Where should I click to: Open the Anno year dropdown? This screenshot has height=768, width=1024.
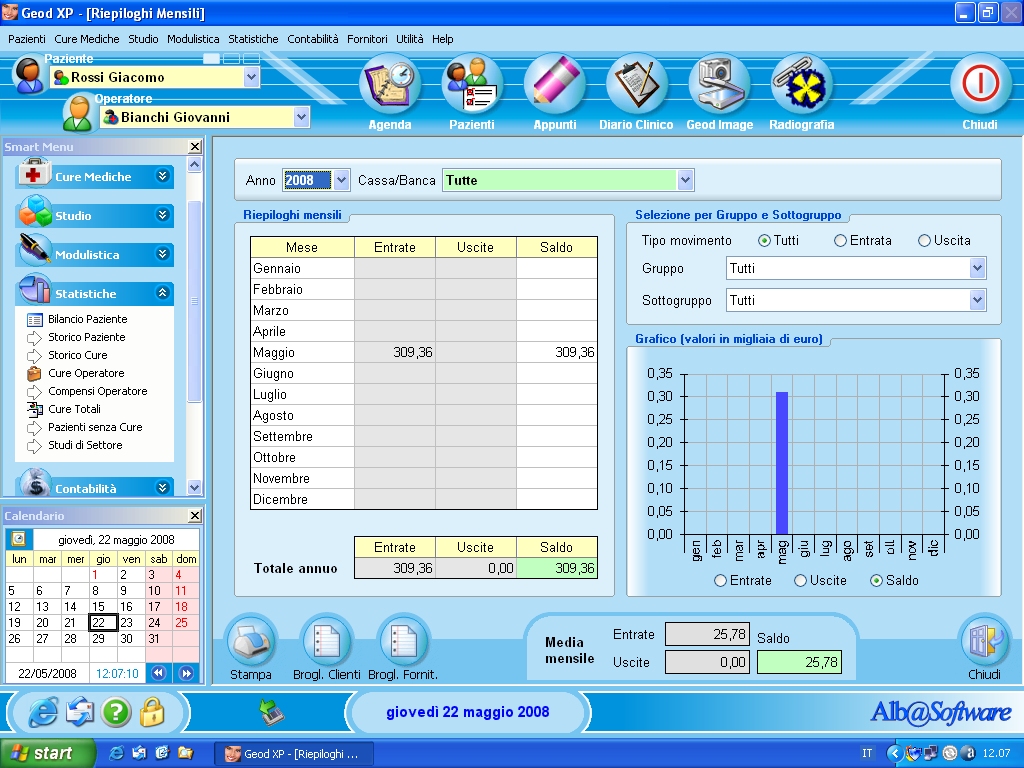(341, 181)
